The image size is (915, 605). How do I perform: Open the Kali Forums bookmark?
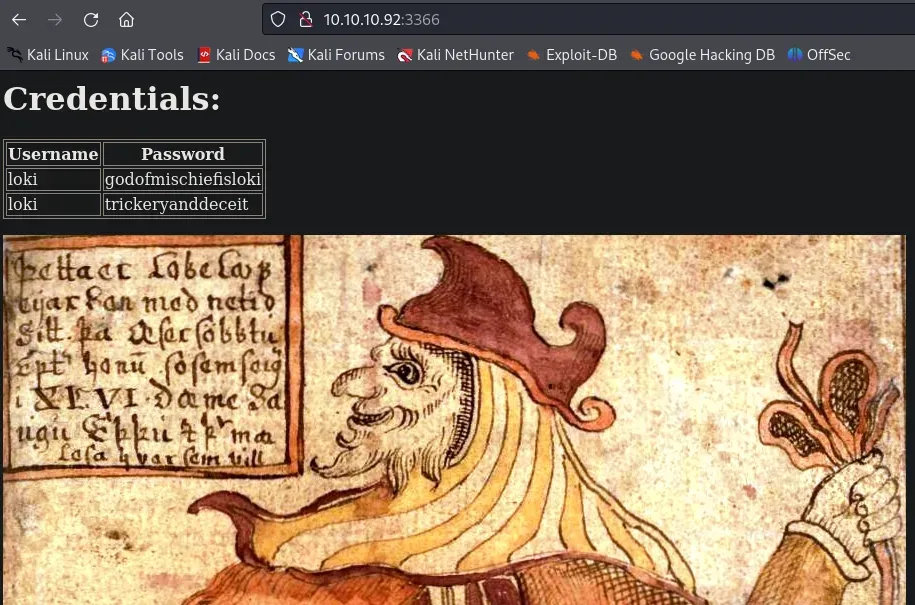tap(336, 55)
